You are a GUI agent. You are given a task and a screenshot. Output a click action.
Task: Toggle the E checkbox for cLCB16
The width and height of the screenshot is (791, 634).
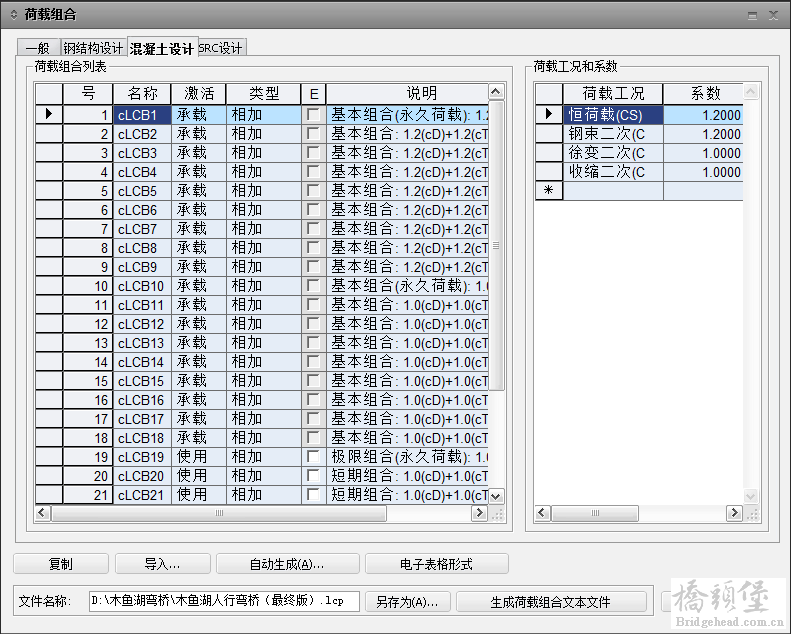click(313, 399)
